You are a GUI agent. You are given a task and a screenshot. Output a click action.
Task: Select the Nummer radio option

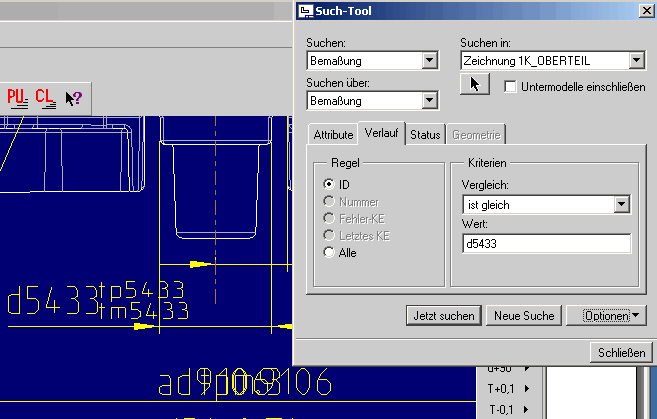329,201
